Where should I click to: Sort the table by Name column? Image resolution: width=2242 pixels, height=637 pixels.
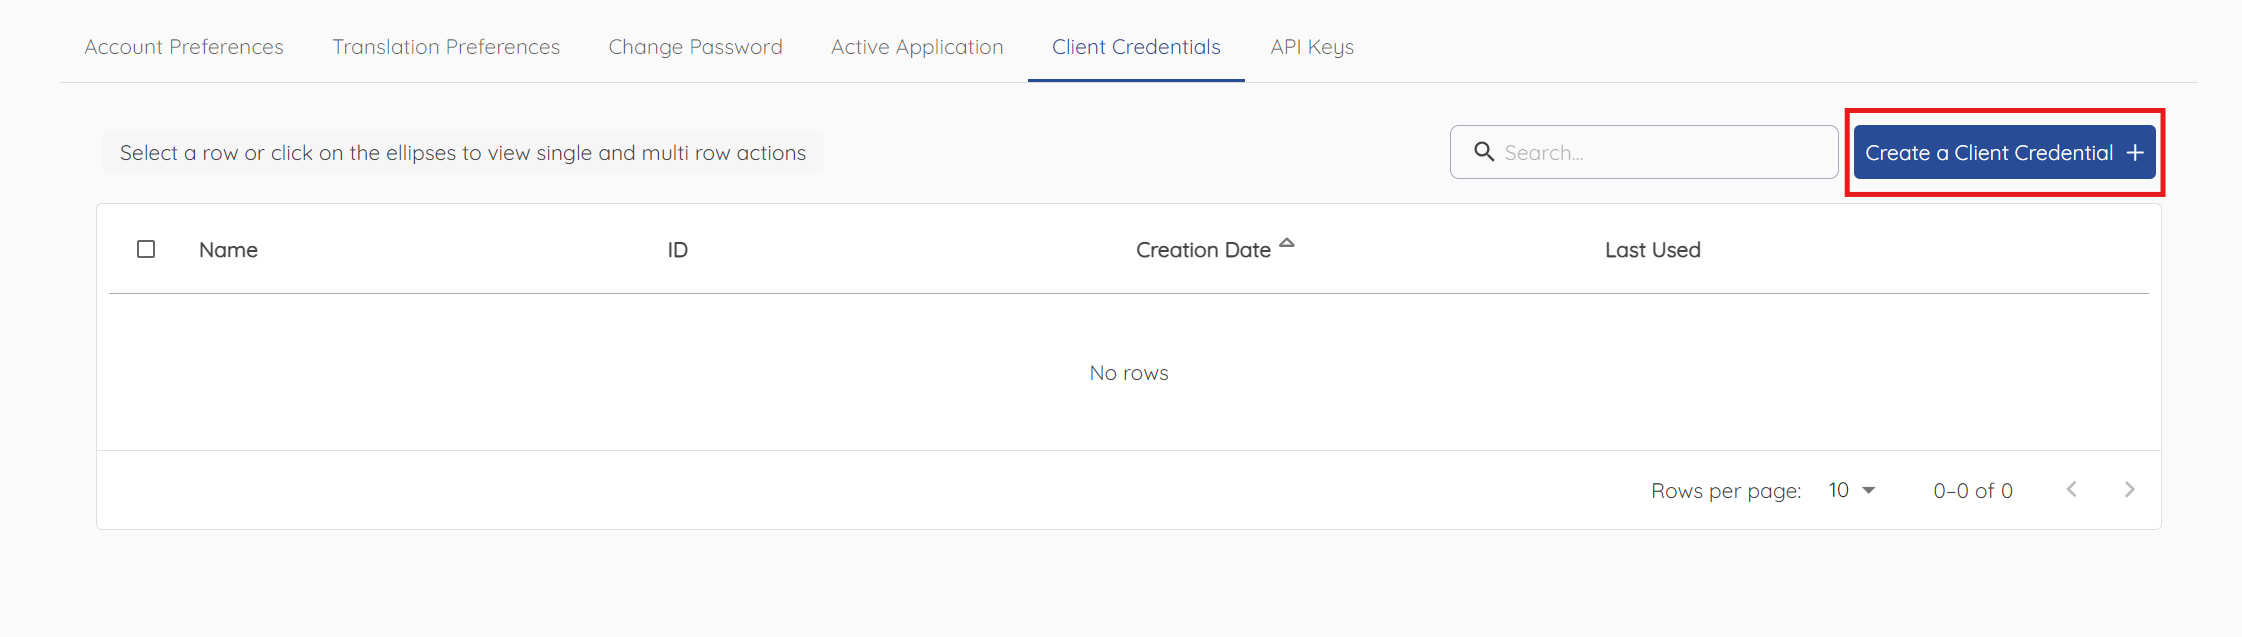pyautogui.click(x=228, y=250)
